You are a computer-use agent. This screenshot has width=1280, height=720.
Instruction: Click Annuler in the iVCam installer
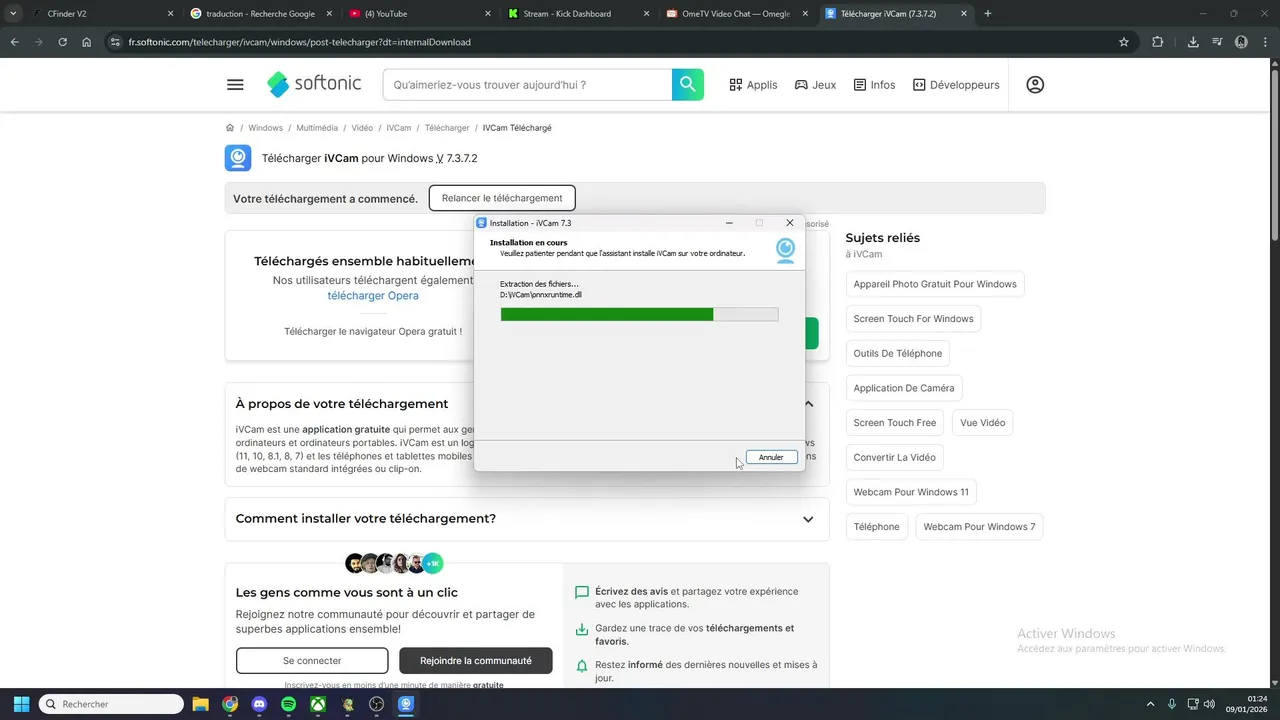[771, 457]
